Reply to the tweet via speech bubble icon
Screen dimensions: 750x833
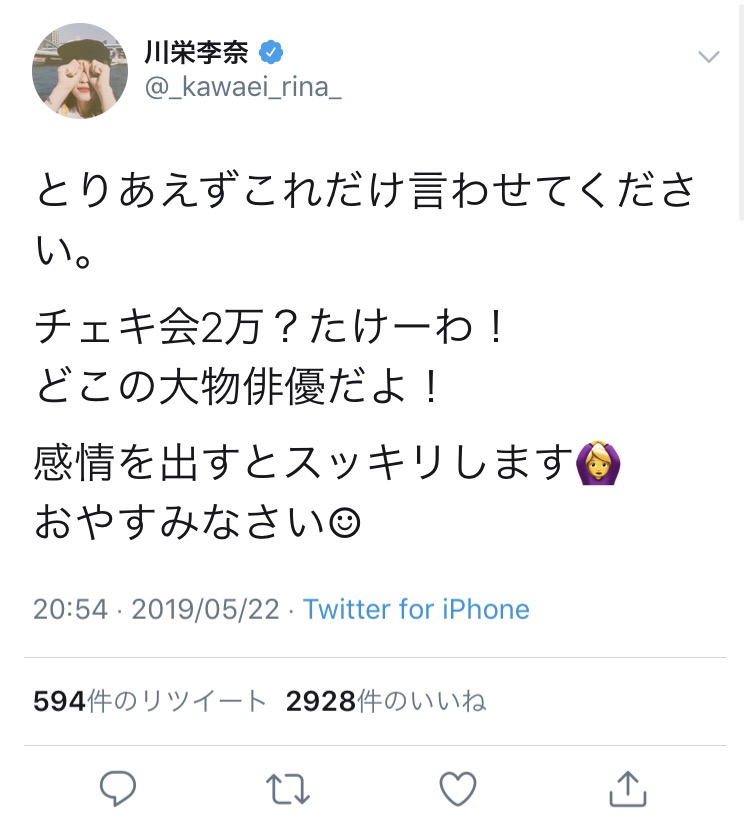click(119, 789)
